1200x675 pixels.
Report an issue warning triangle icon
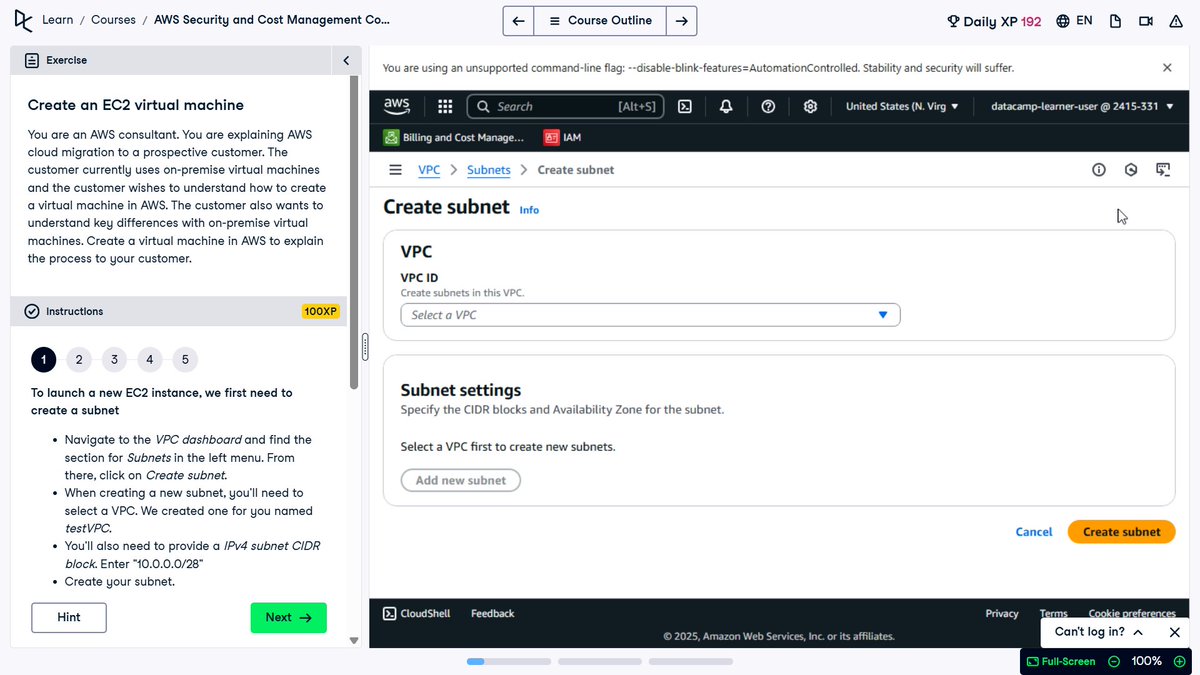pos(1176,21)
